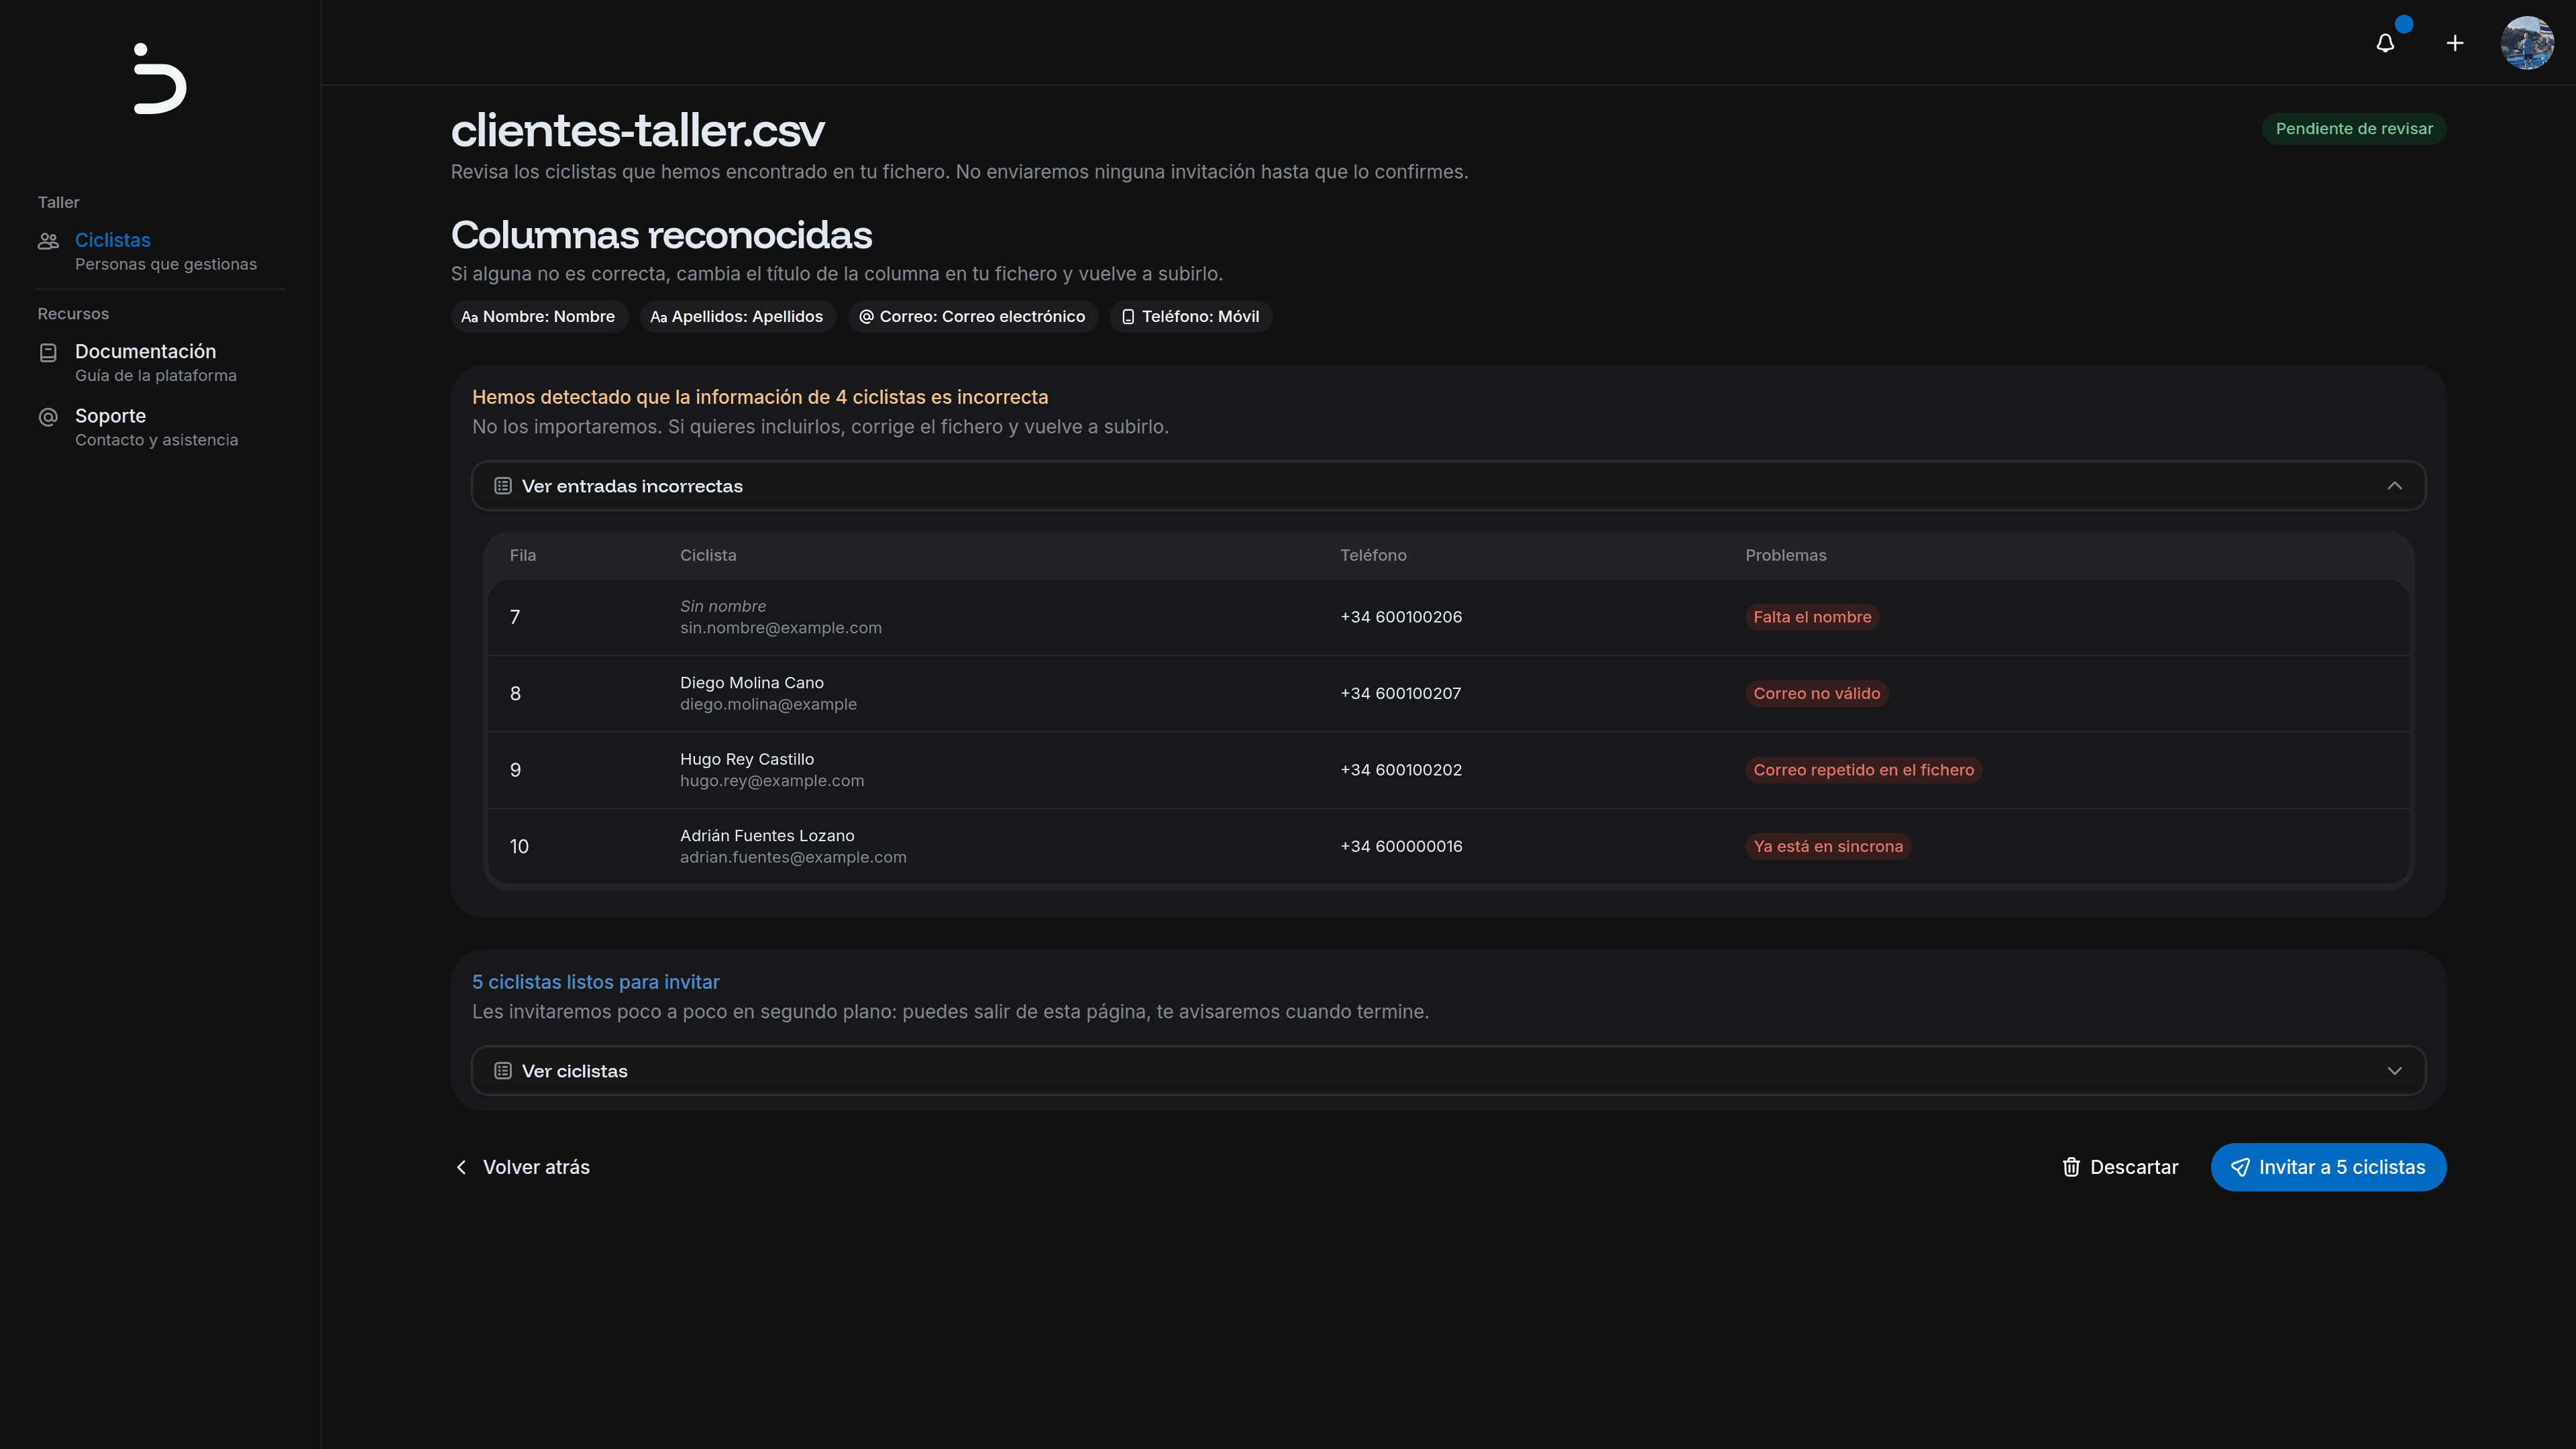Click the Teléfono column header

1373,555
